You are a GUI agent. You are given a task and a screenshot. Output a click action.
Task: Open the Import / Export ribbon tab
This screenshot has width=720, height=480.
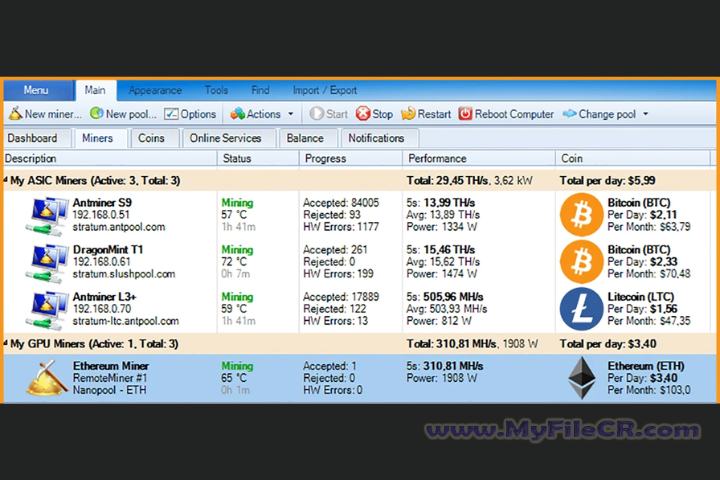(325, 90)
